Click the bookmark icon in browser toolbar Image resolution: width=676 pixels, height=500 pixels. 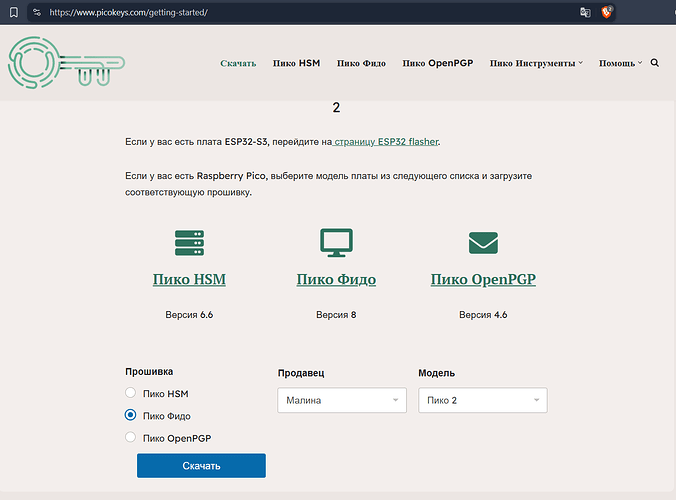(14, 12)
